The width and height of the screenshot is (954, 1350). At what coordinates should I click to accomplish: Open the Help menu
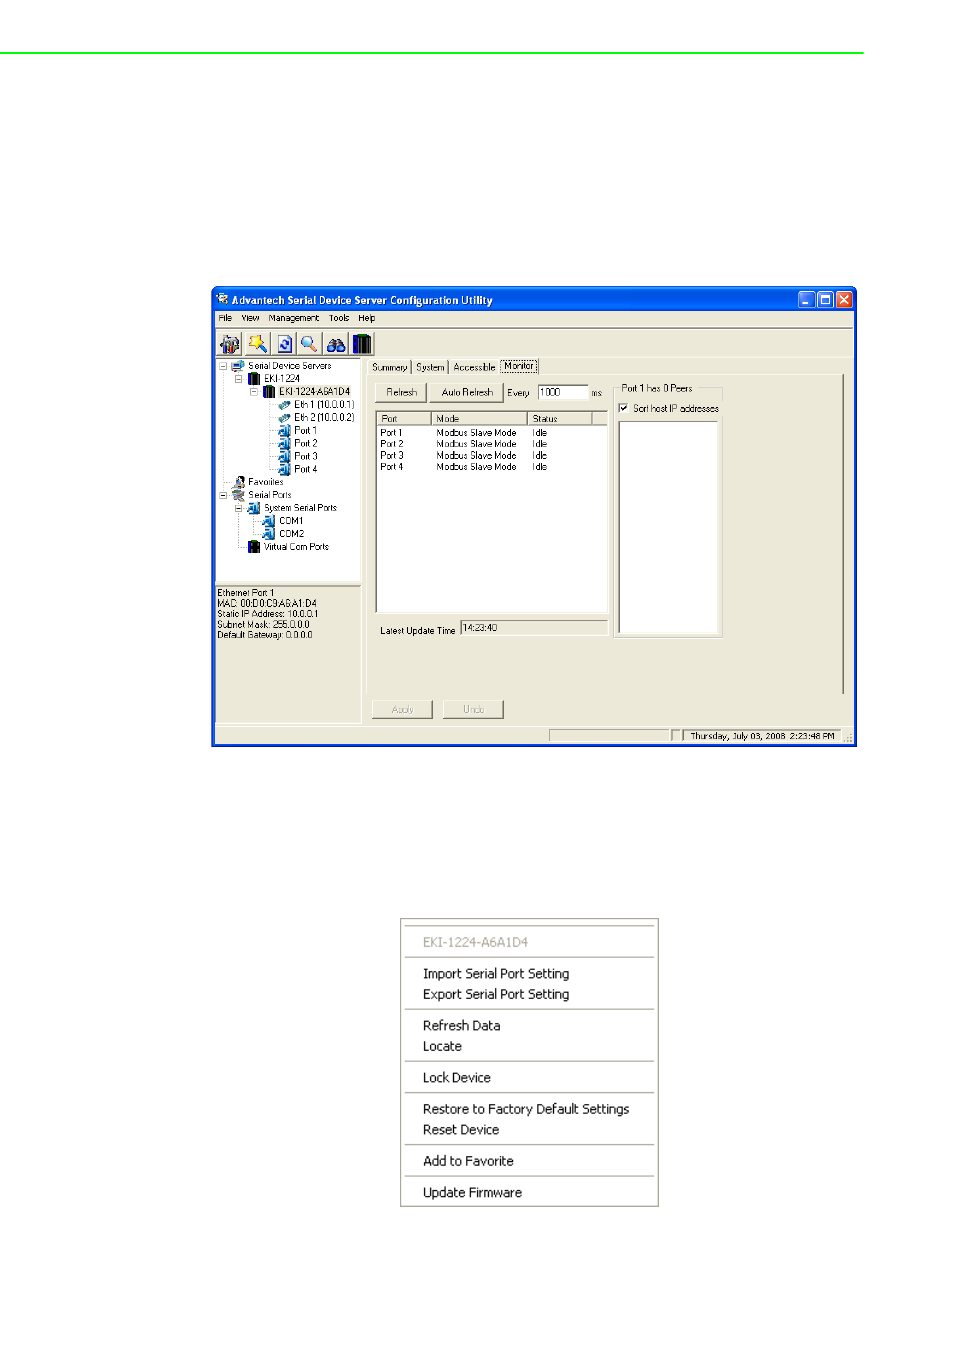pyautogui.click(x=367, y=319)
